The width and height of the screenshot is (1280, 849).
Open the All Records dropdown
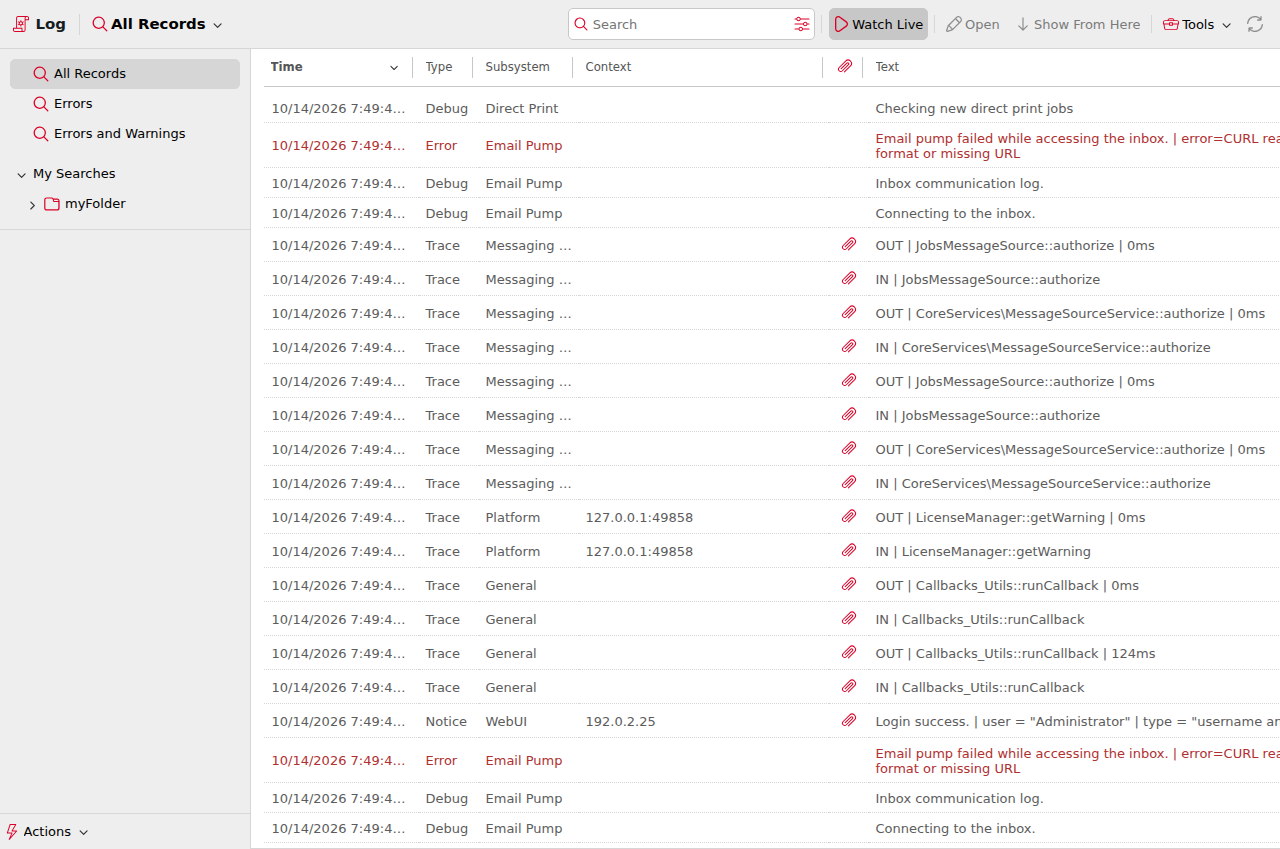click(157, 24)
